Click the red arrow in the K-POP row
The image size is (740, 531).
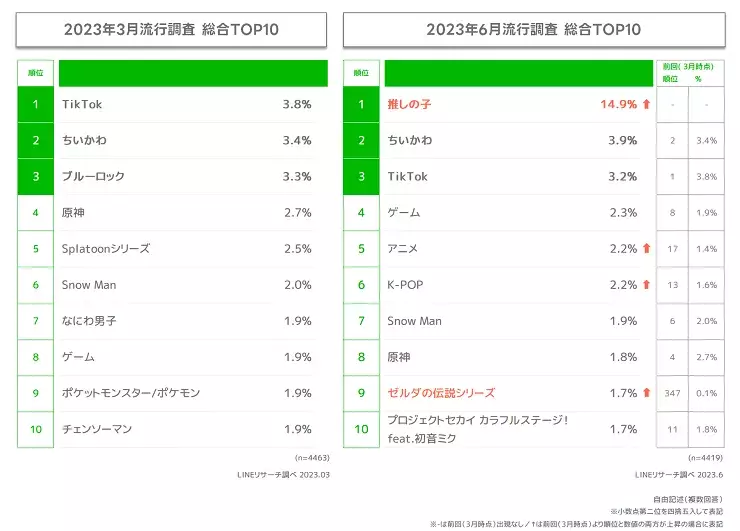click(646, 285)
